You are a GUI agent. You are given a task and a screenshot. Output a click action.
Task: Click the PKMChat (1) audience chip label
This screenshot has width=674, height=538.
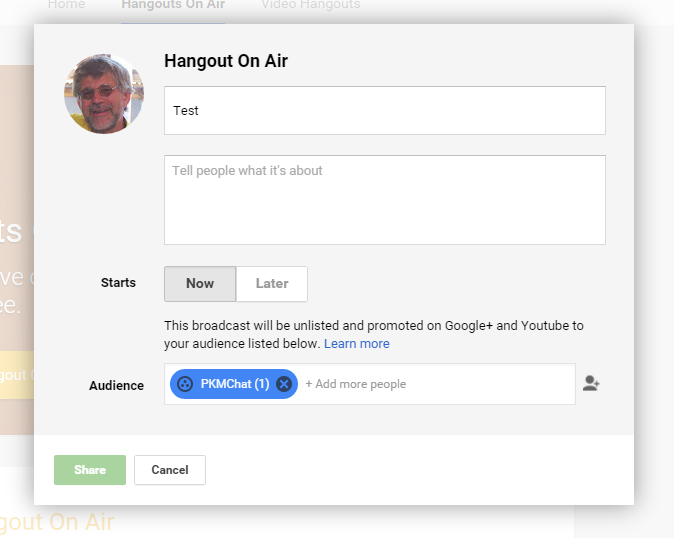coord(234,384)
